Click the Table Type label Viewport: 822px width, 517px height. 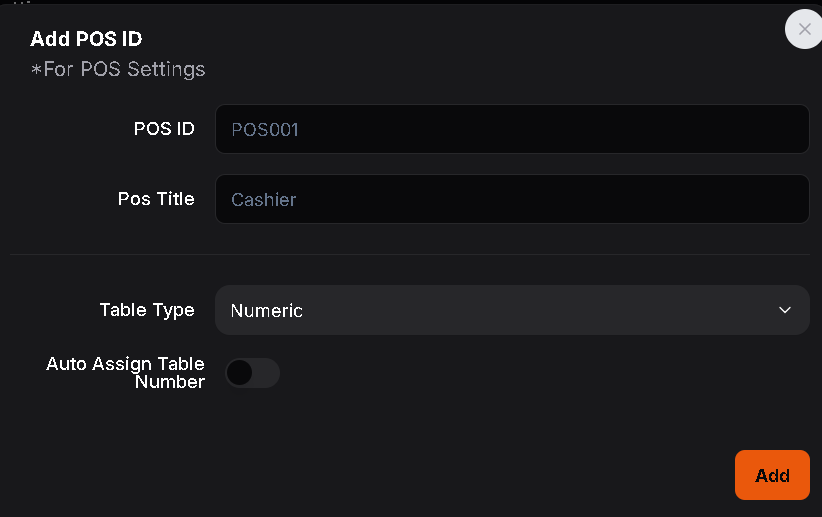(x=147, y=310)
